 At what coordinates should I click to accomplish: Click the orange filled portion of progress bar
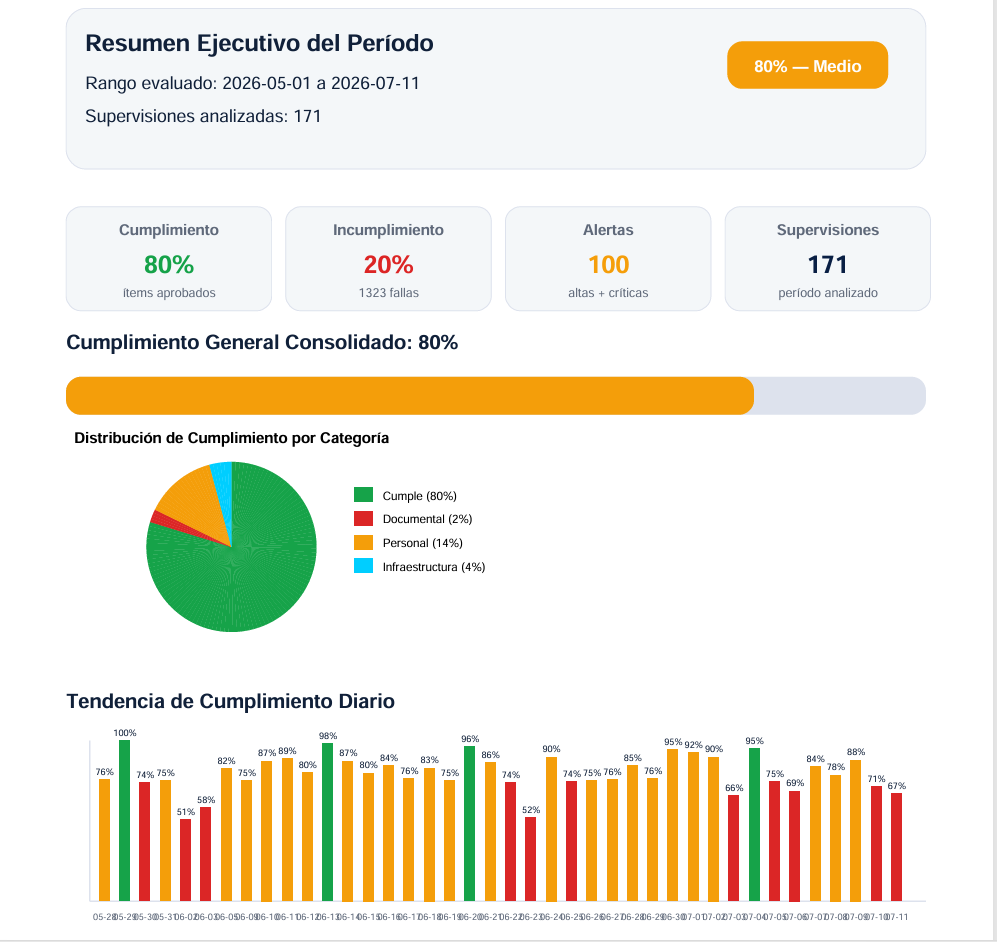(409, 396)
